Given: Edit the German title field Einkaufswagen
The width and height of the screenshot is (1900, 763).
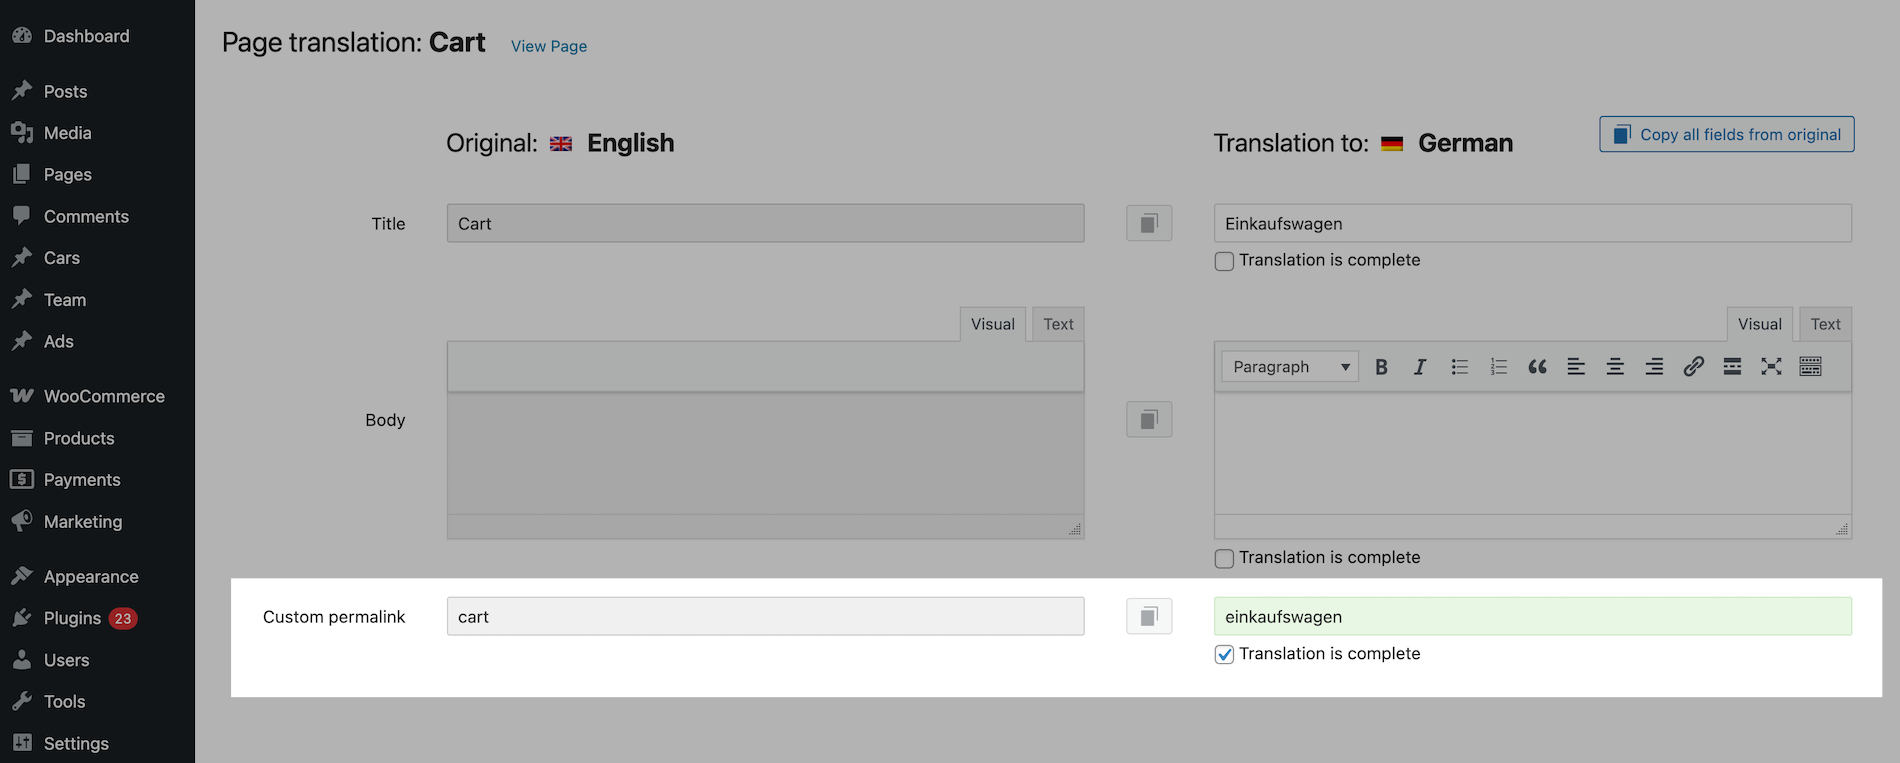Looking at the screenshot, I should [x=1533, y=223].
